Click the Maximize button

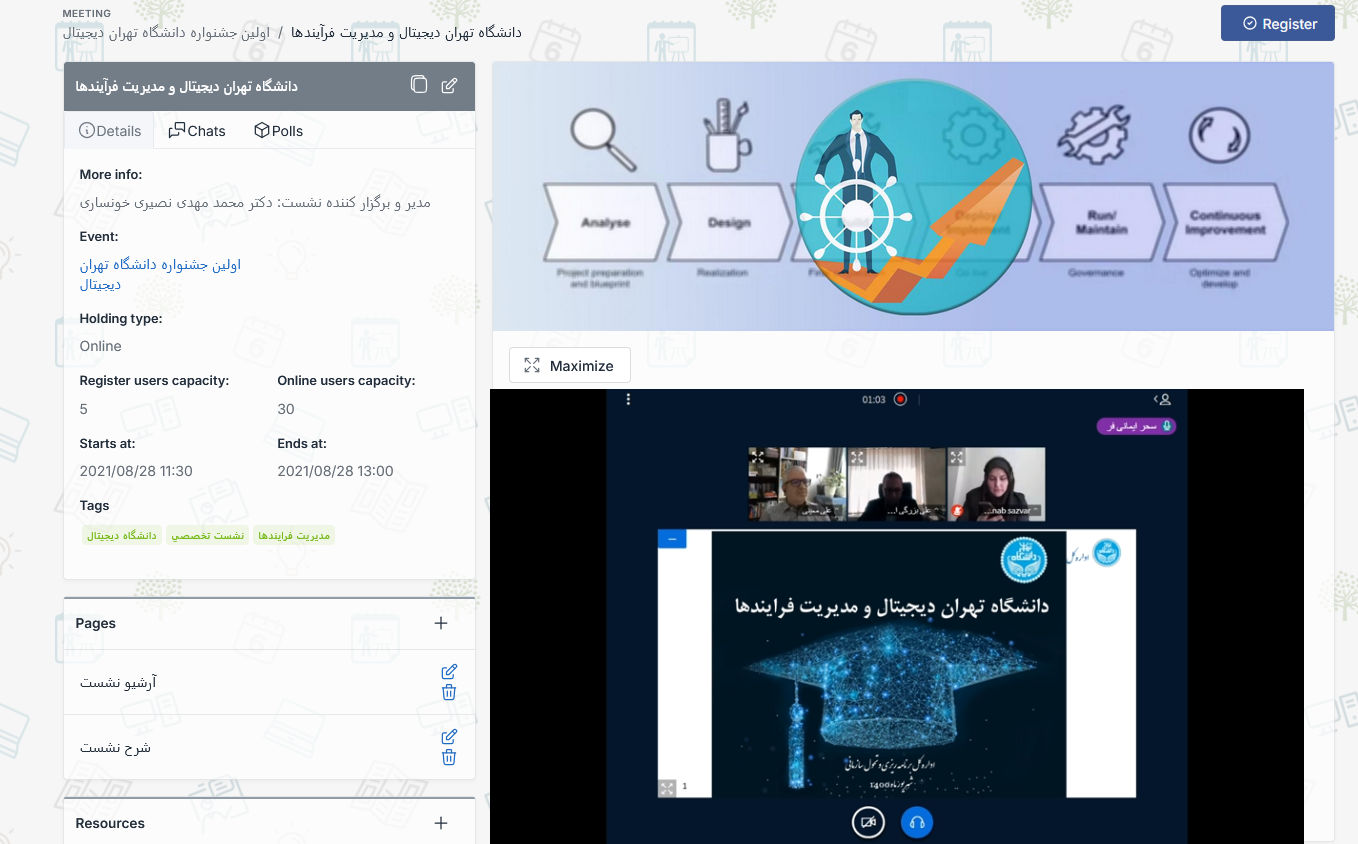click(x=570, y=366)
